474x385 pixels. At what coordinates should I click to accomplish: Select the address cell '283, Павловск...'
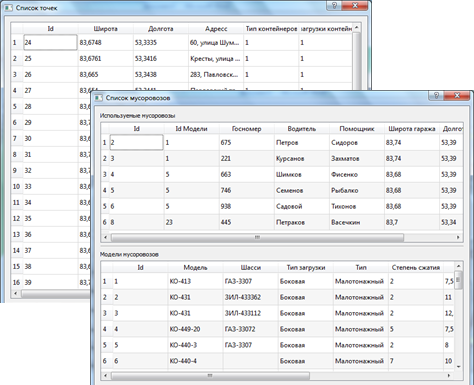click(216, 74)
